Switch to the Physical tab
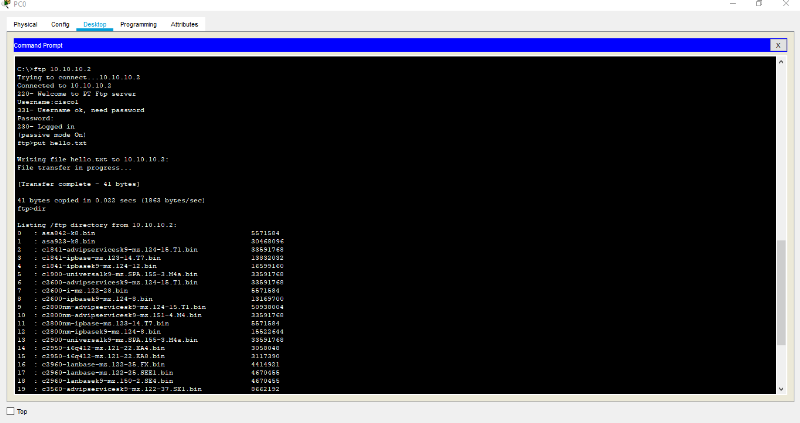The height and width of the screenshot is (423, 800). (x=26, y=24)
